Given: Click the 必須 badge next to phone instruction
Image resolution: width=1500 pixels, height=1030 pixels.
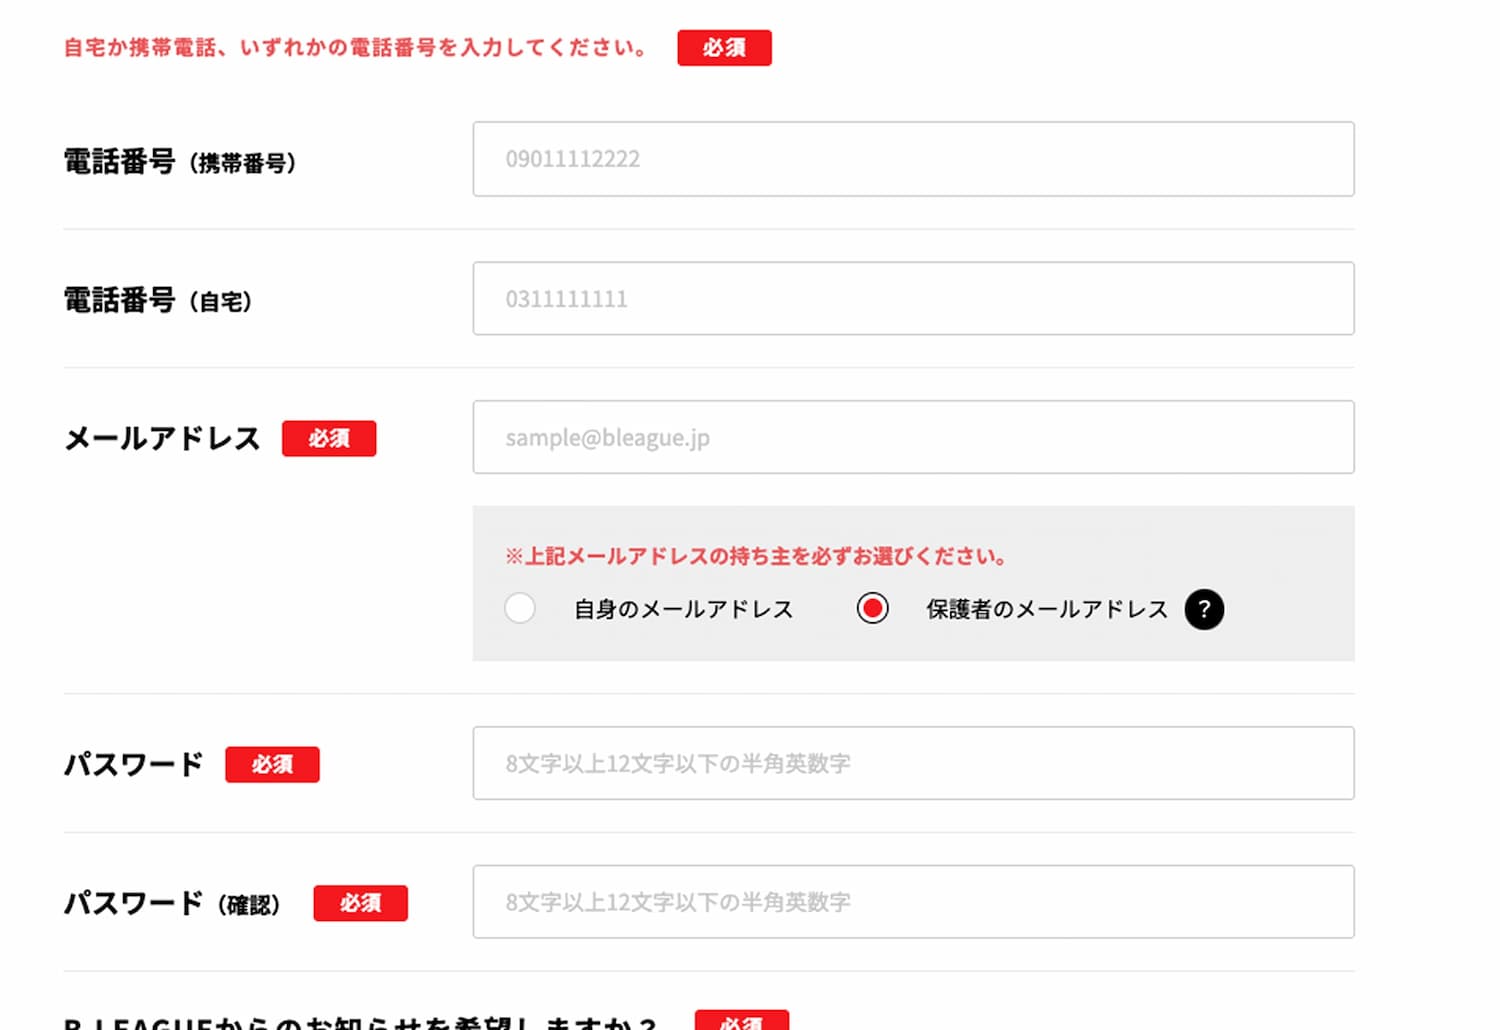Looking at the screenshot, I should [x=724, y=48].
